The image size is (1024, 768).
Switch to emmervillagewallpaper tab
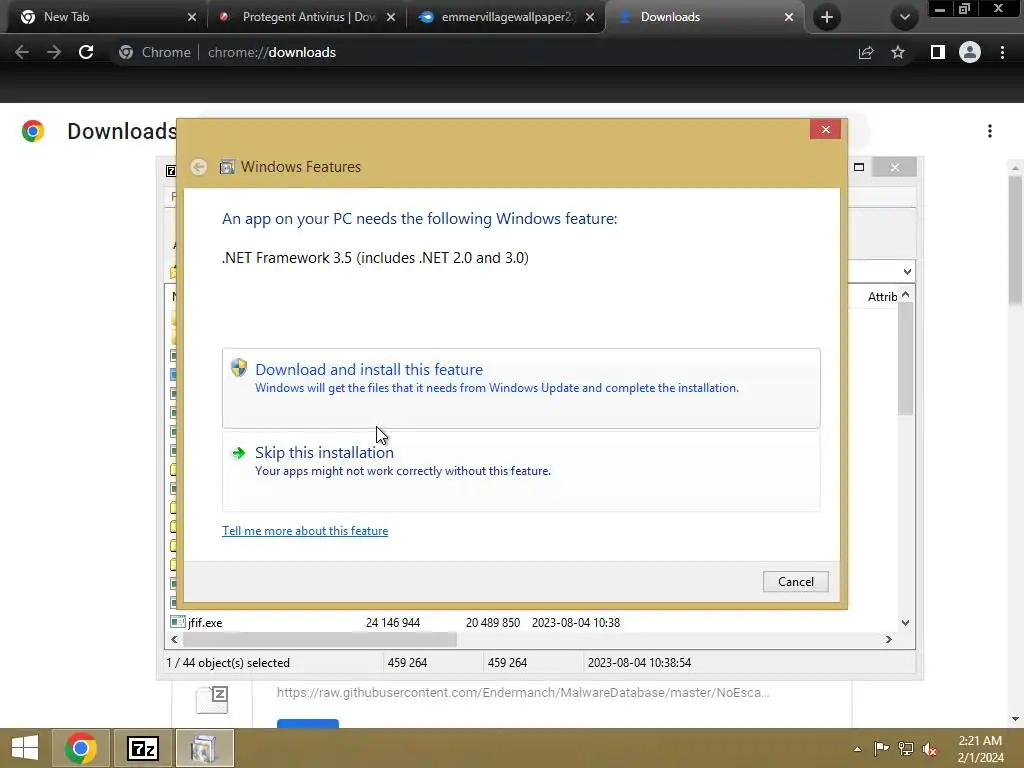click(507, 17)
